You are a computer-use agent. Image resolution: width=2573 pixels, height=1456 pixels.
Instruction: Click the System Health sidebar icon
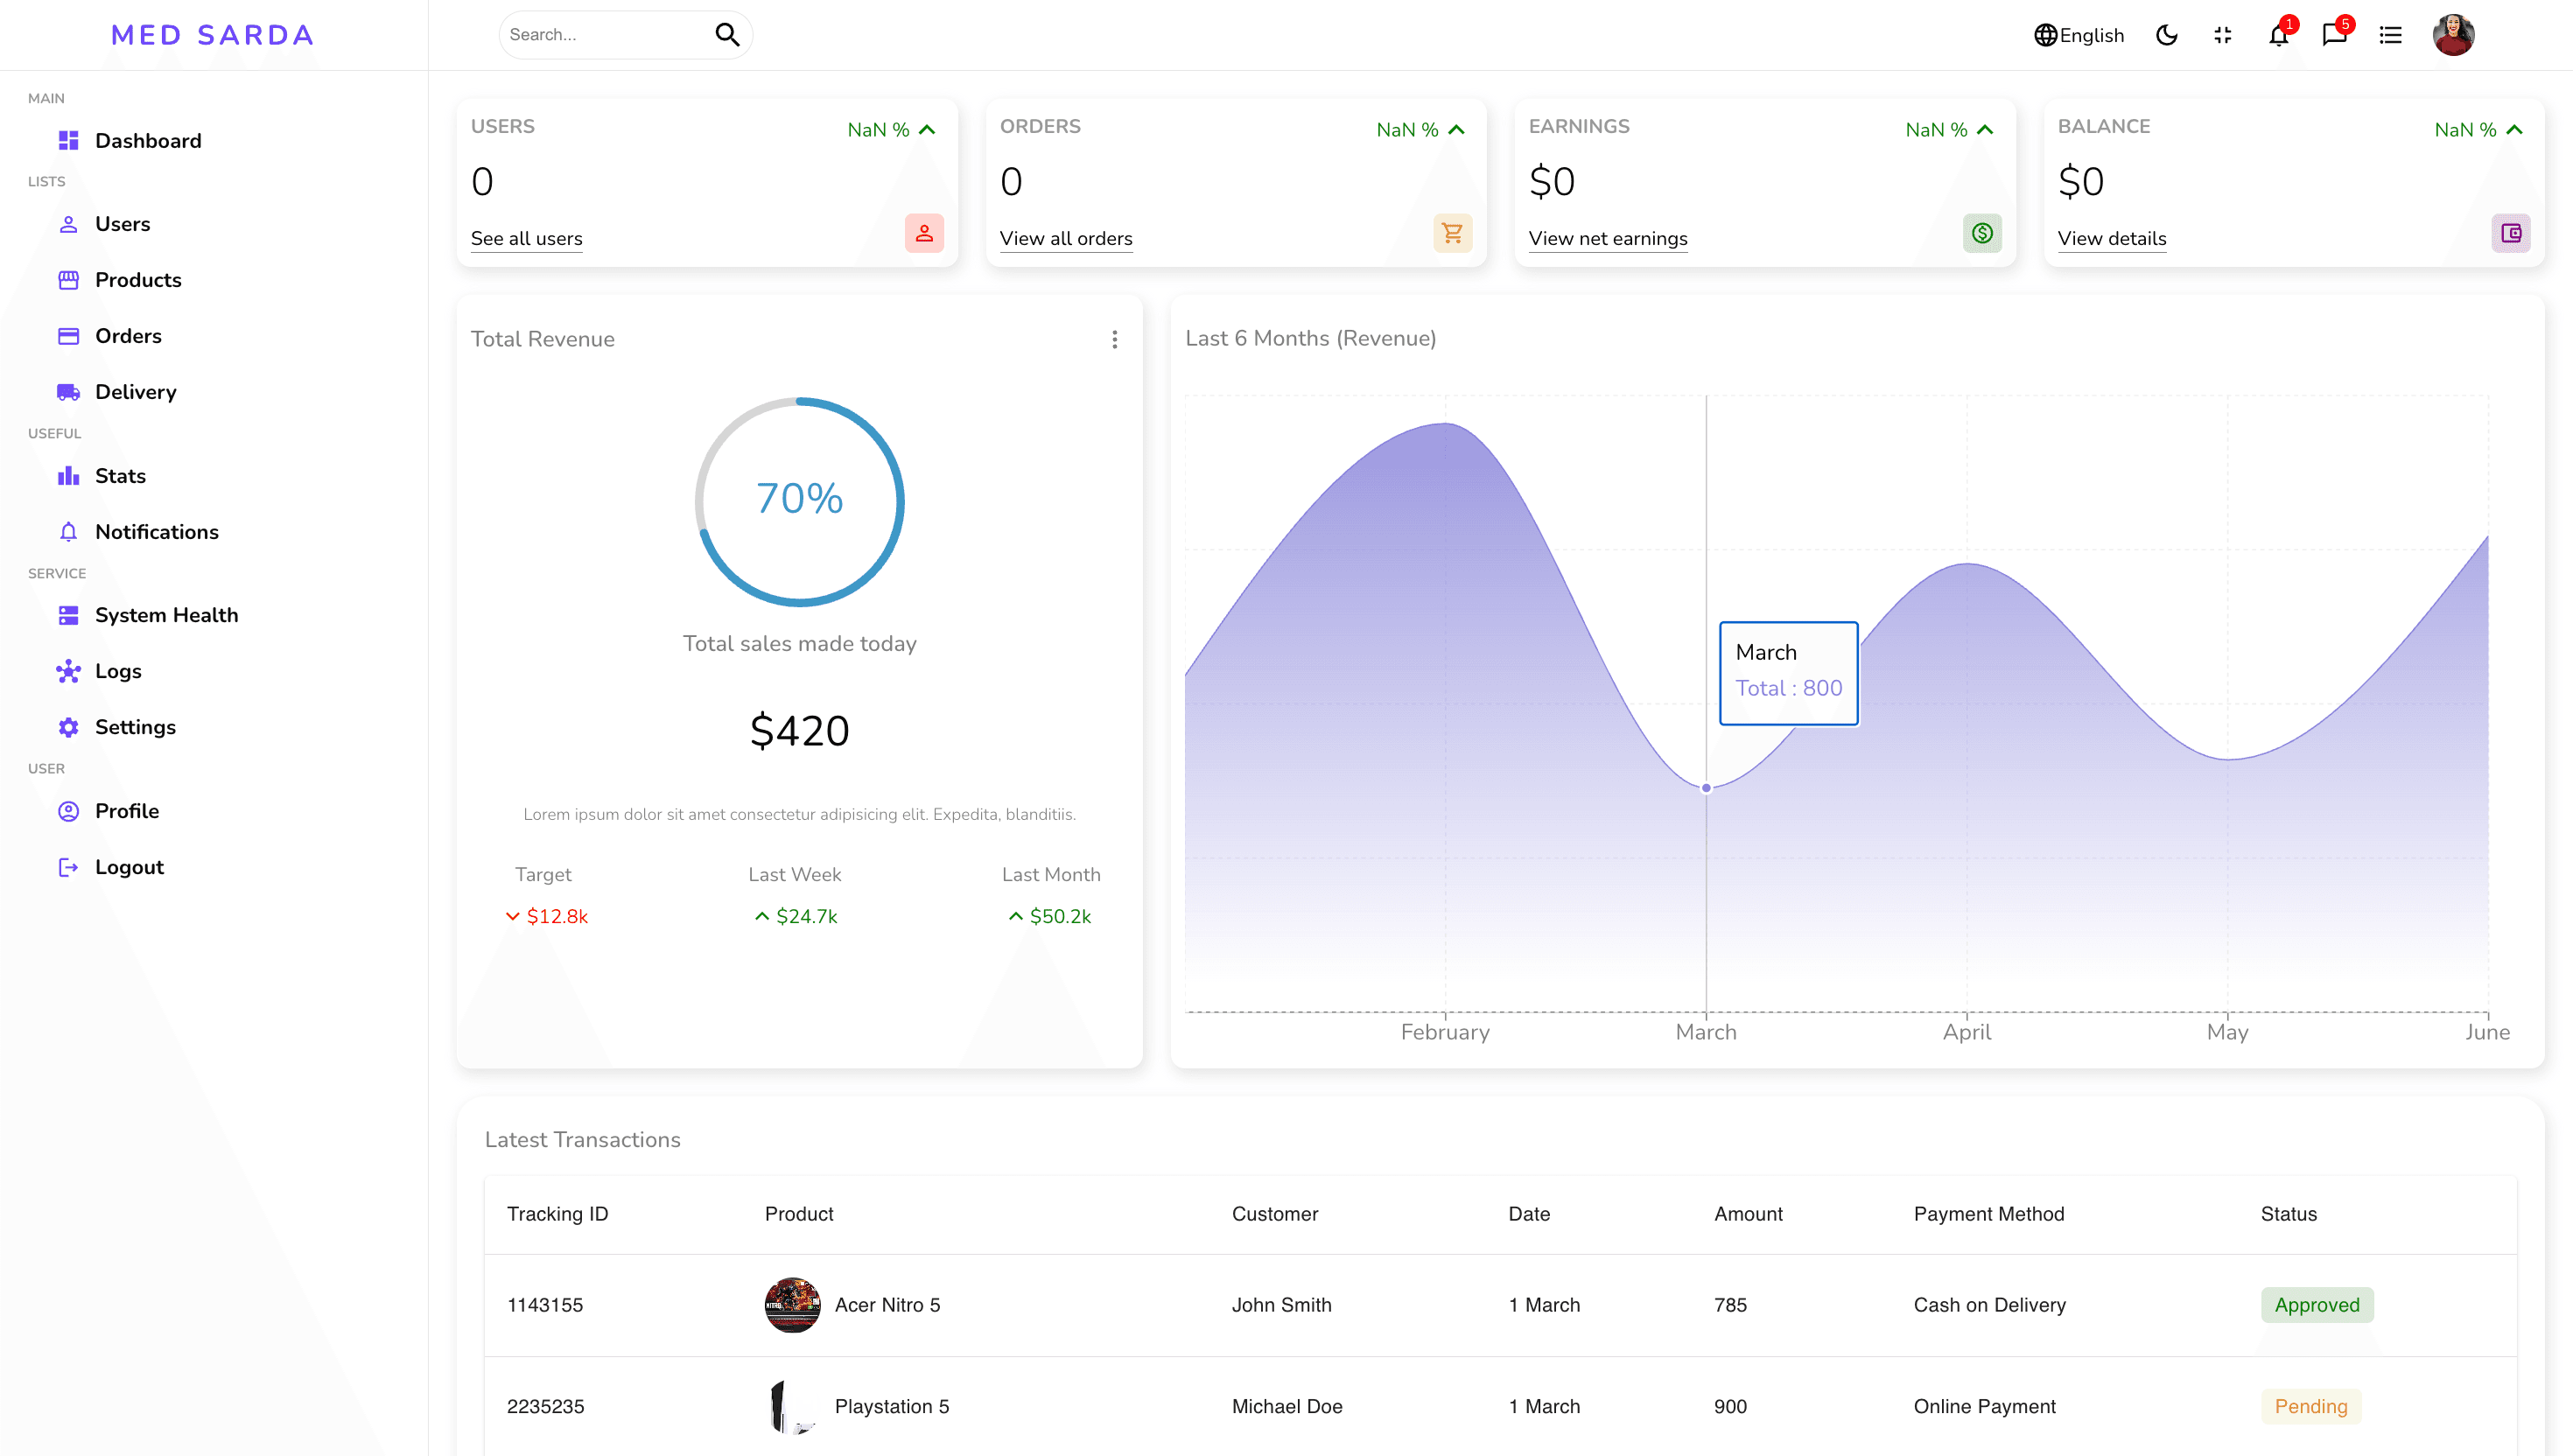68,615
